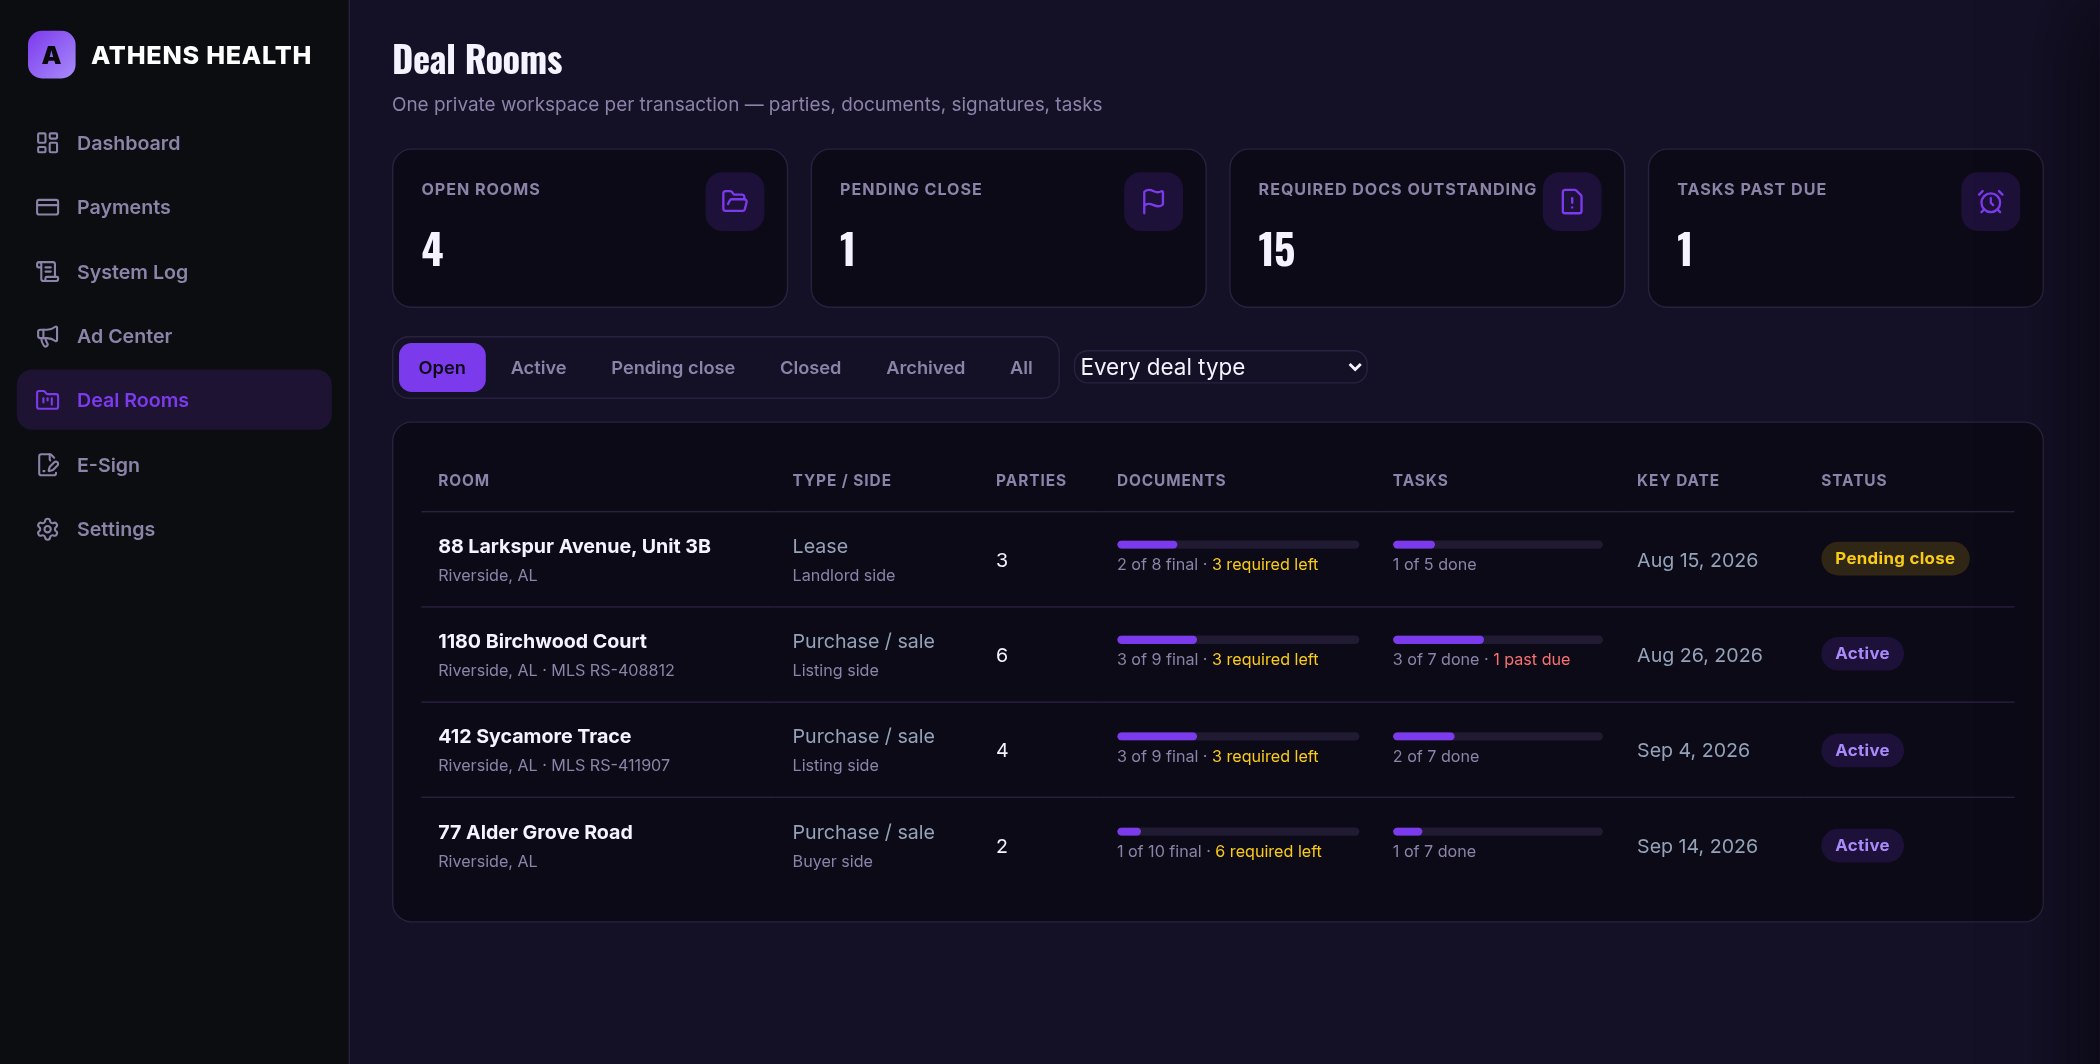The image size is (2100, 1064).
Task: Click '1 of 5 done' tasks text
Action: pyautogui.click(x=1434, y=564)
